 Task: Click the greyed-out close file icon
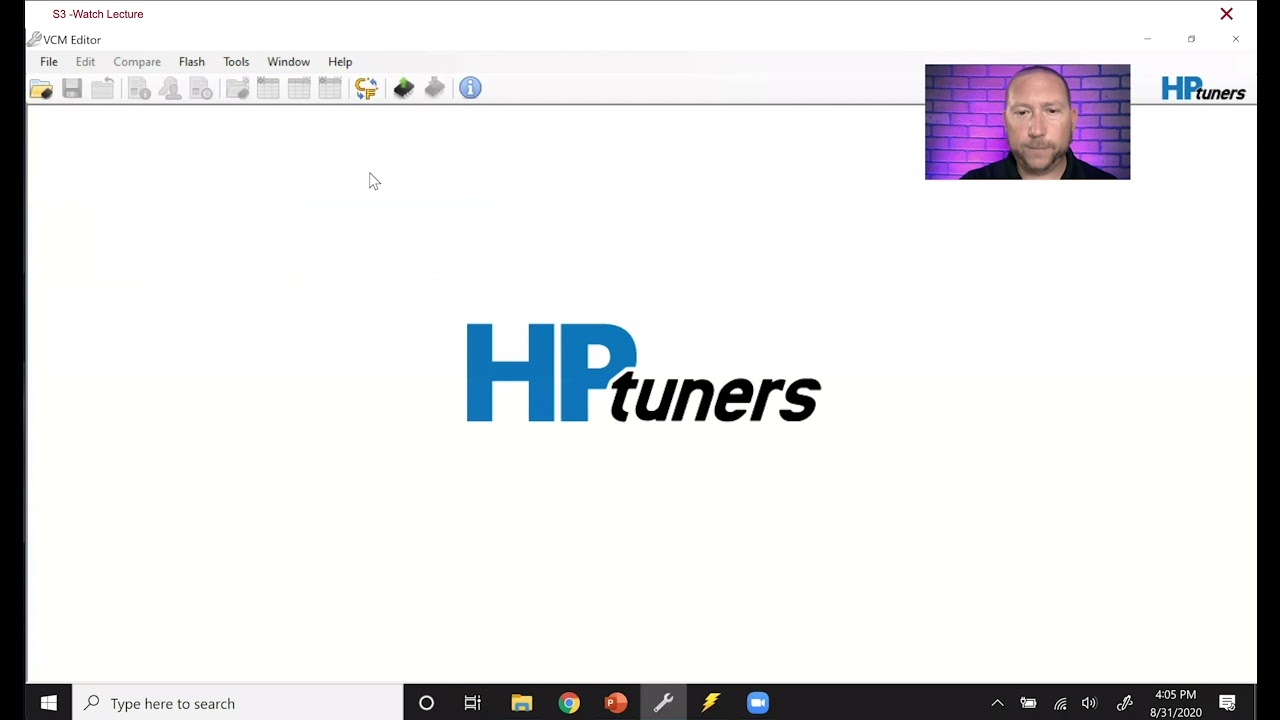coord(102,89)
